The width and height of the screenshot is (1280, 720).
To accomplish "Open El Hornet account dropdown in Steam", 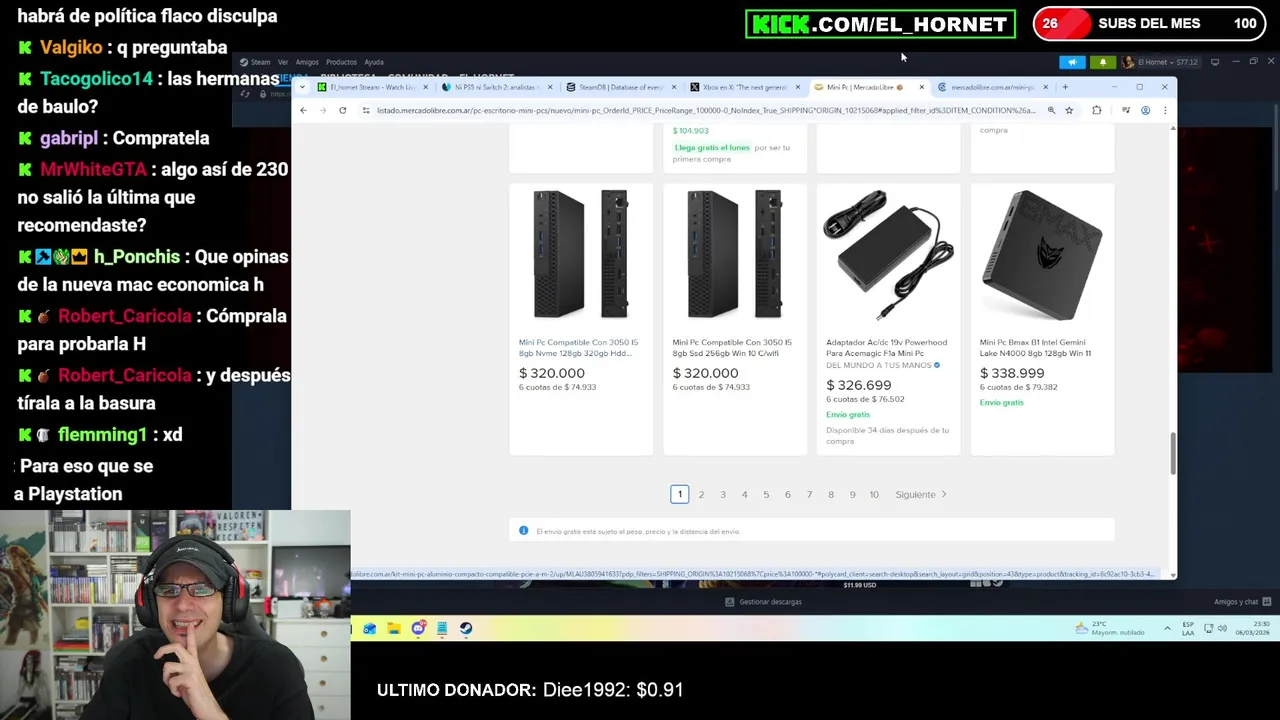I will tap(1160, 62).
